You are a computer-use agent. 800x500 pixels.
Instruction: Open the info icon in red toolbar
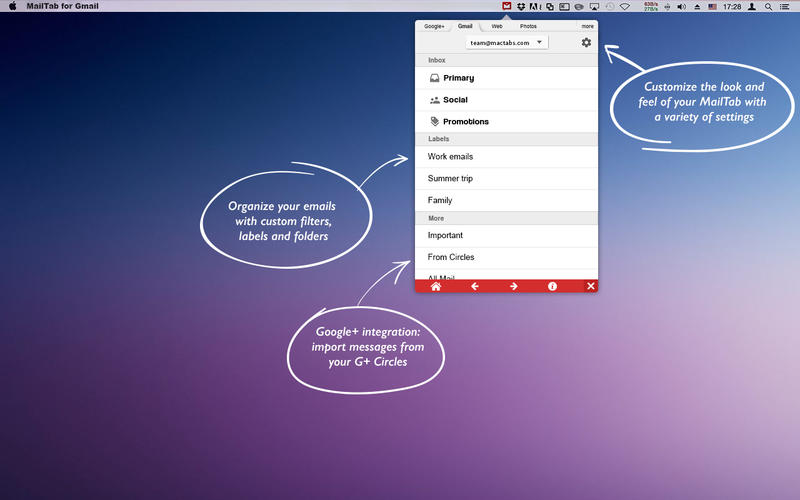point(552,286)
